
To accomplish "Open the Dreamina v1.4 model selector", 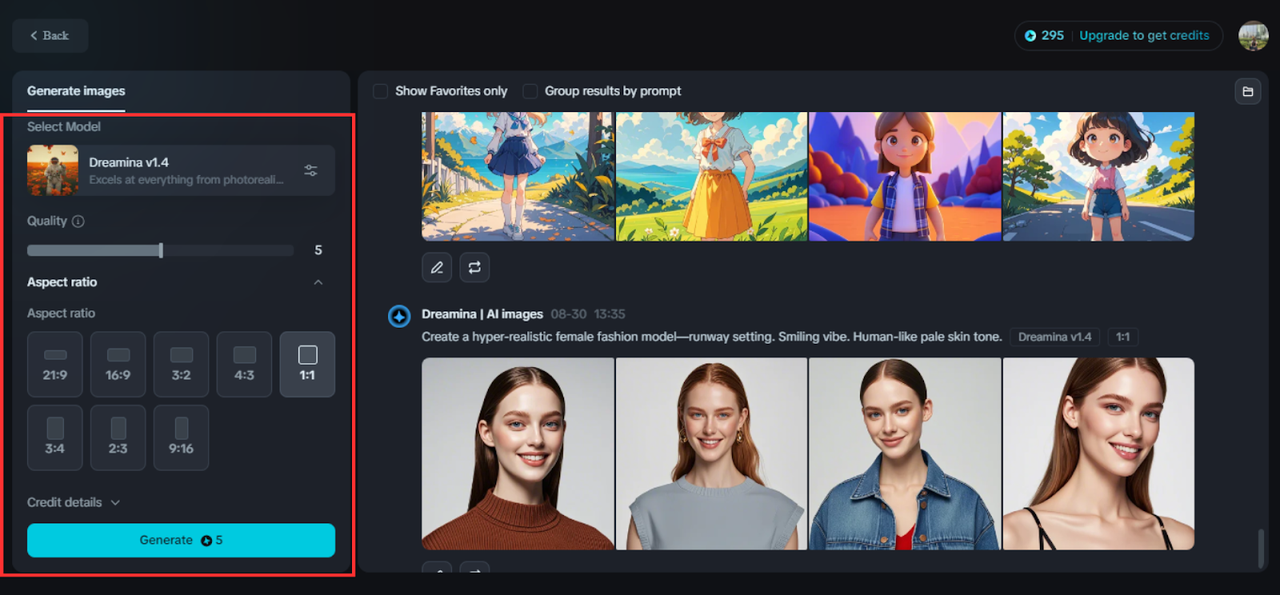I will [x=181, y=170].
